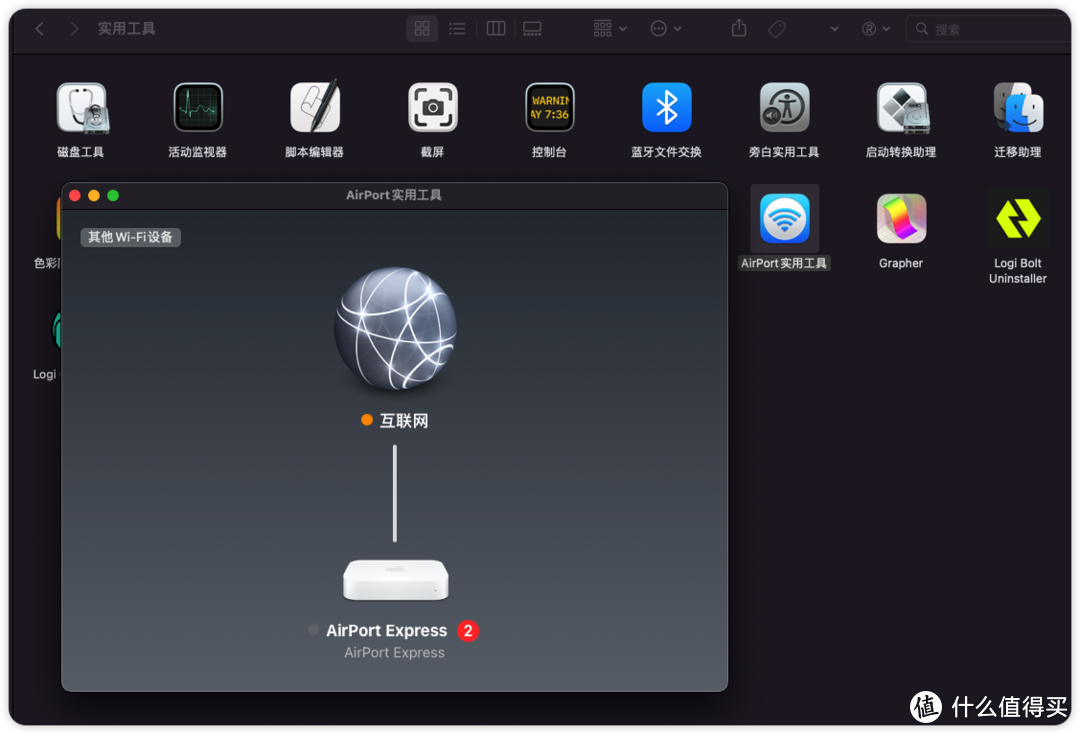
Task: Open the Finder action (ellipsis) menu
Action: [x=665, y=28]
